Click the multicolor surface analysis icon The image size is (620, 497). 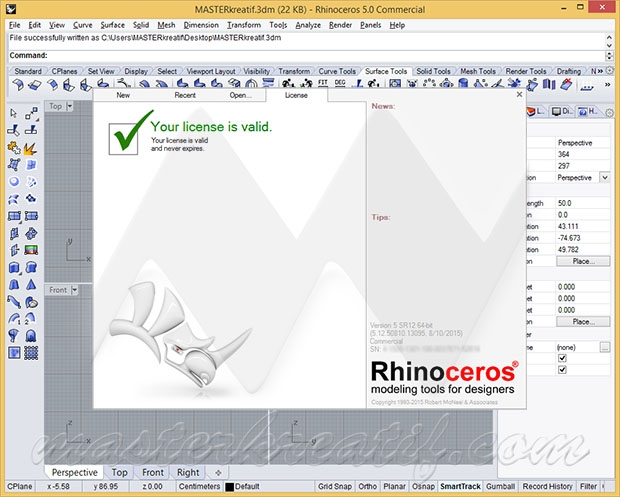(x=31, y=250)
